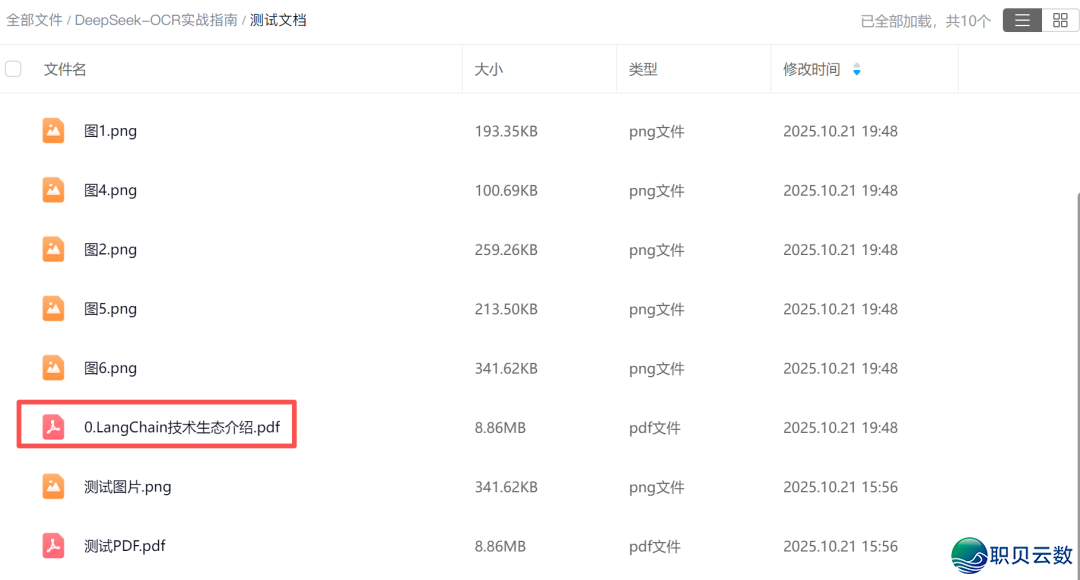The image size is (1080, 580).
Task: Toggle ascending sort on 修改时间 column
Action: (857, 63)
